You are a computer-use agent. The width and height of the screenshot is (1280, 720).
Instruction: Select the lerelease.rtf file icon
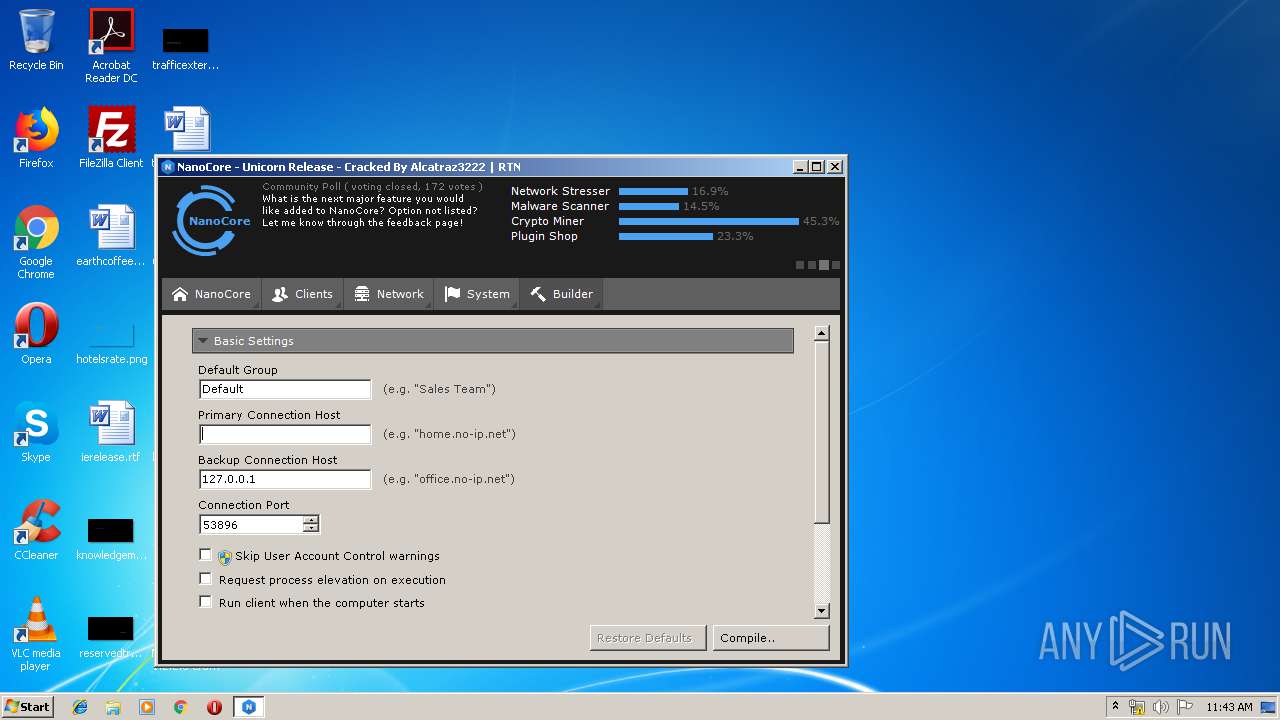(111, 432)
